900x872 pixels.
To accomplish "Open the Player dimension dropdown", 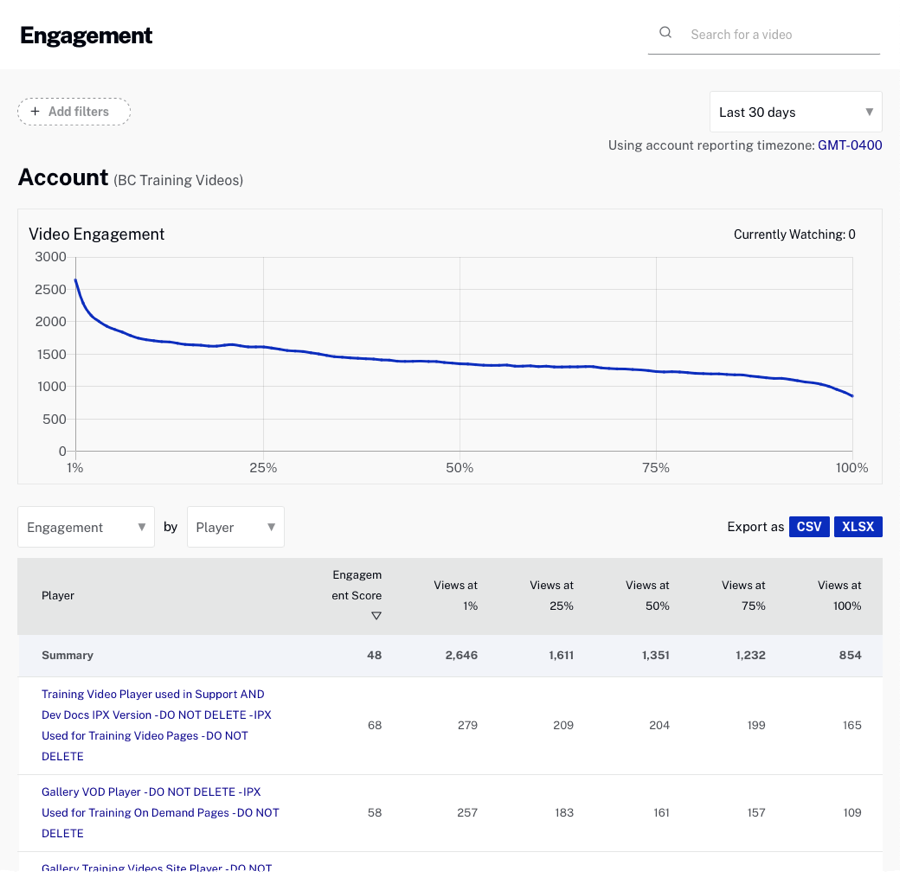I will pos(236,527).
